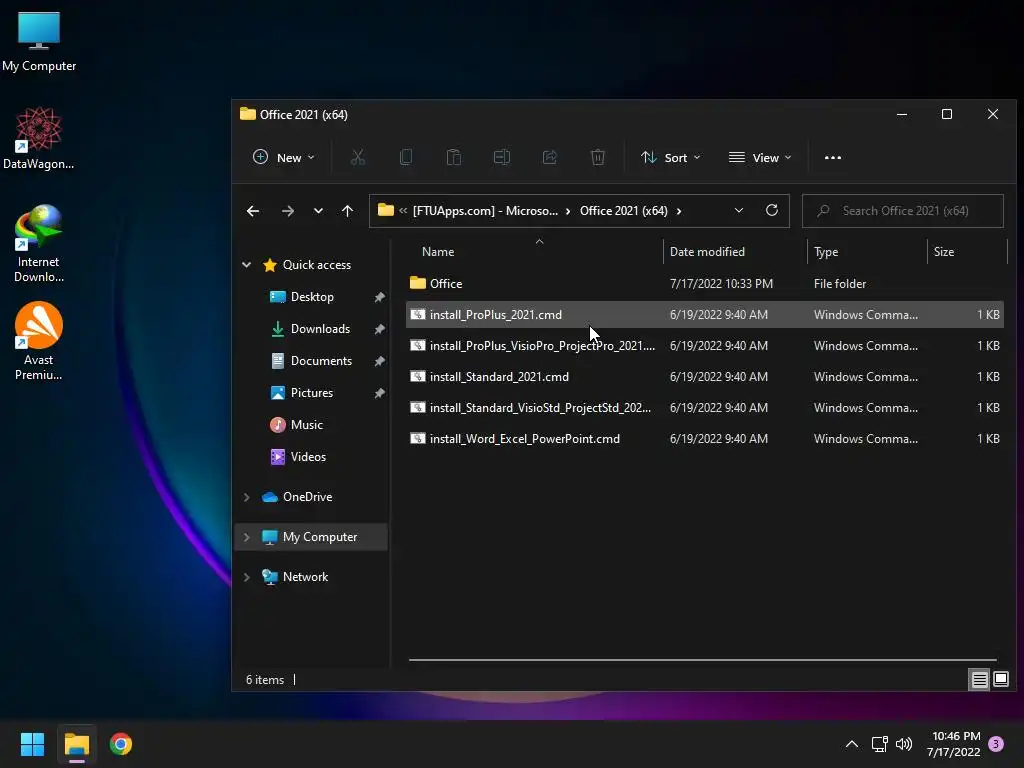Open the See more ellipsis menu
The width and height of the screenshot is (1024, 768).
click(x=833, y=157)
